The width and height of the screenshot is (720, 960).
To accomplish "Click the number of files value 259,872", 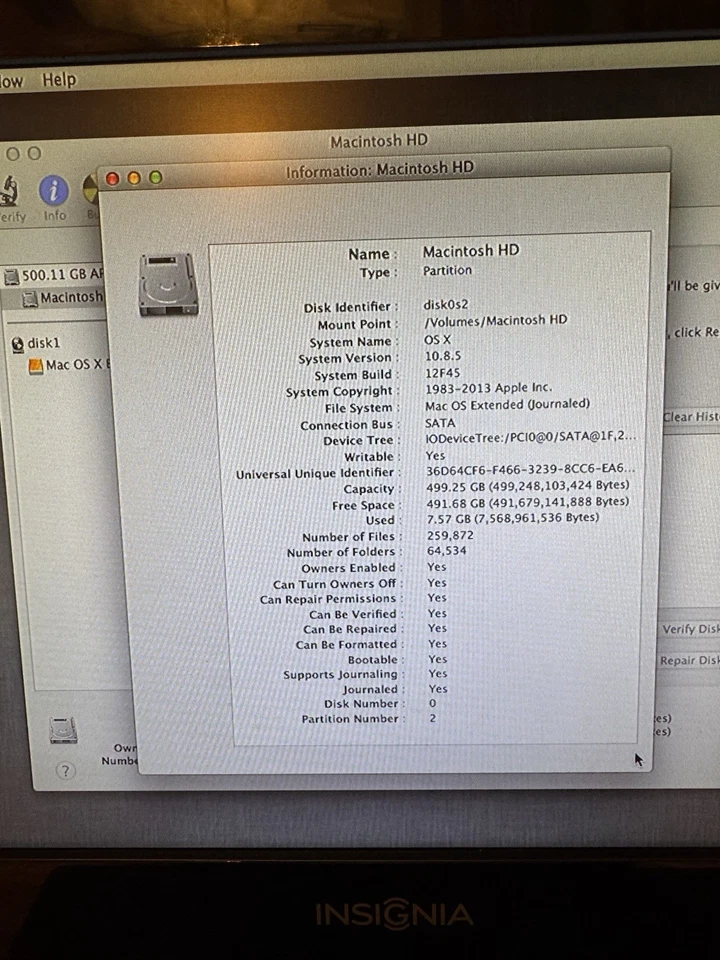I will 450,535.
